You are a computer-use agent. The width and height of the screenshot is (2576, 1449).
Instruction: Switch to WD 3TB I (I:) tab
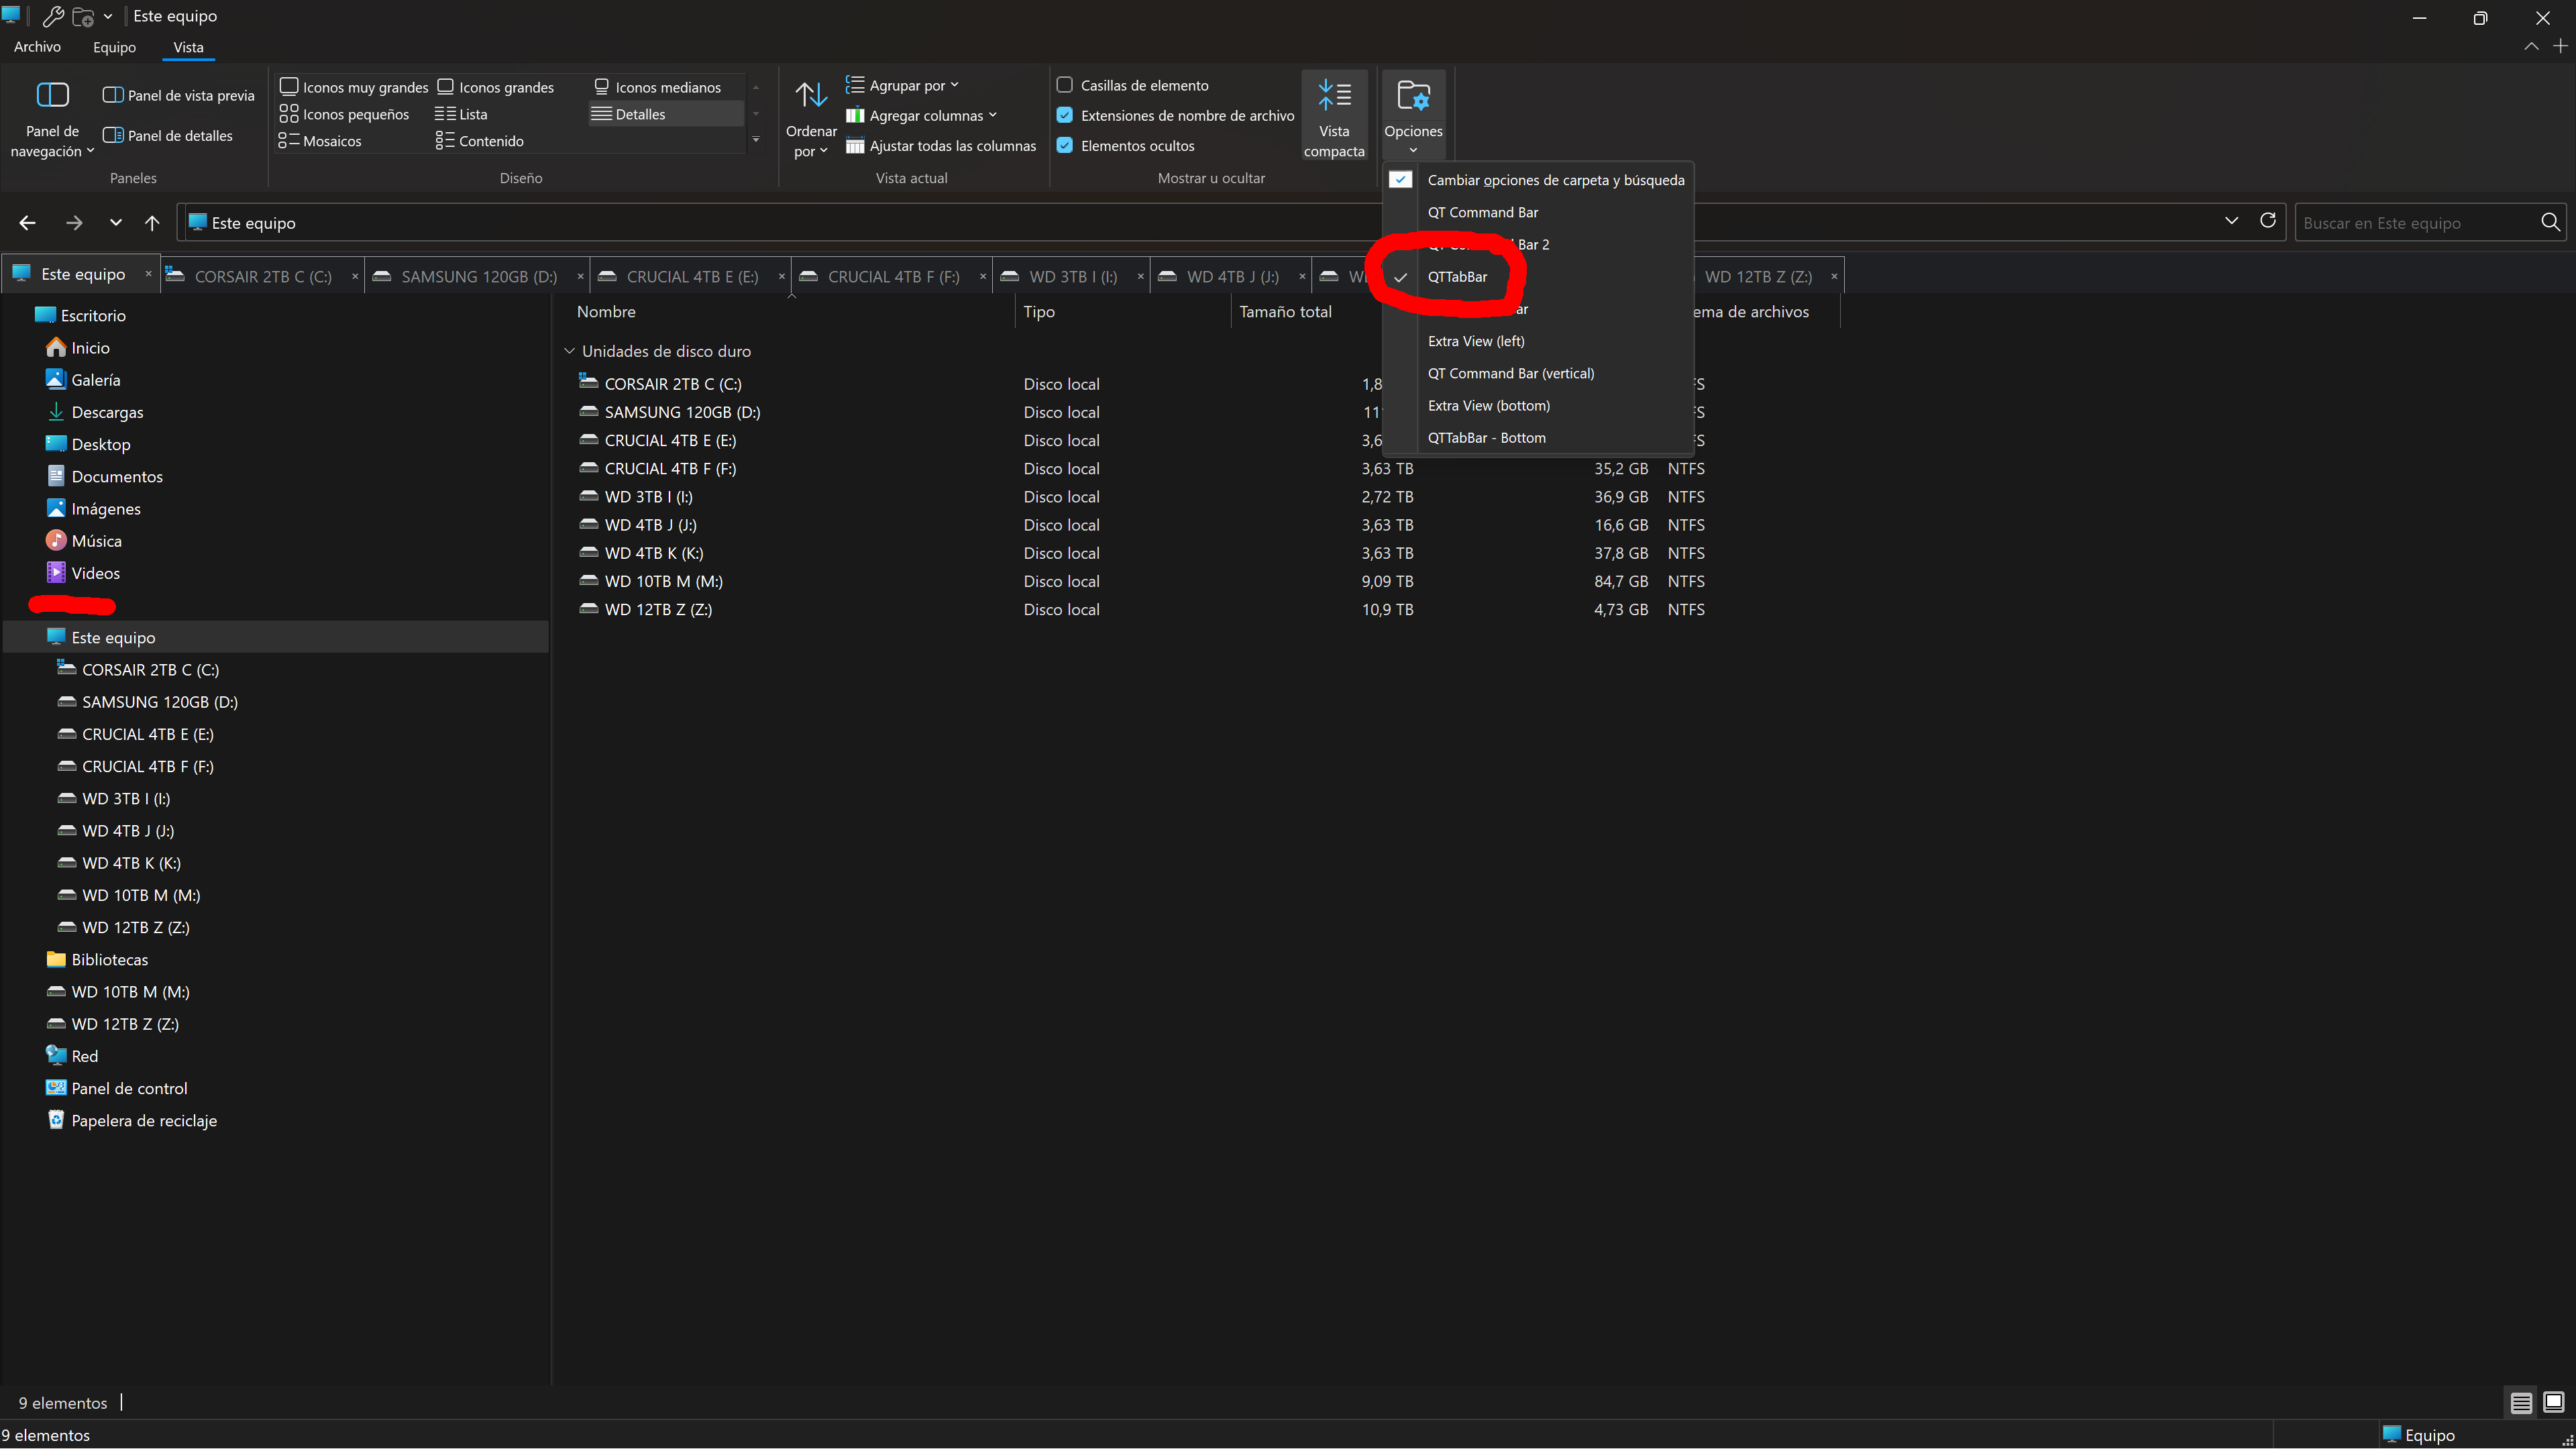point(1072,277)
